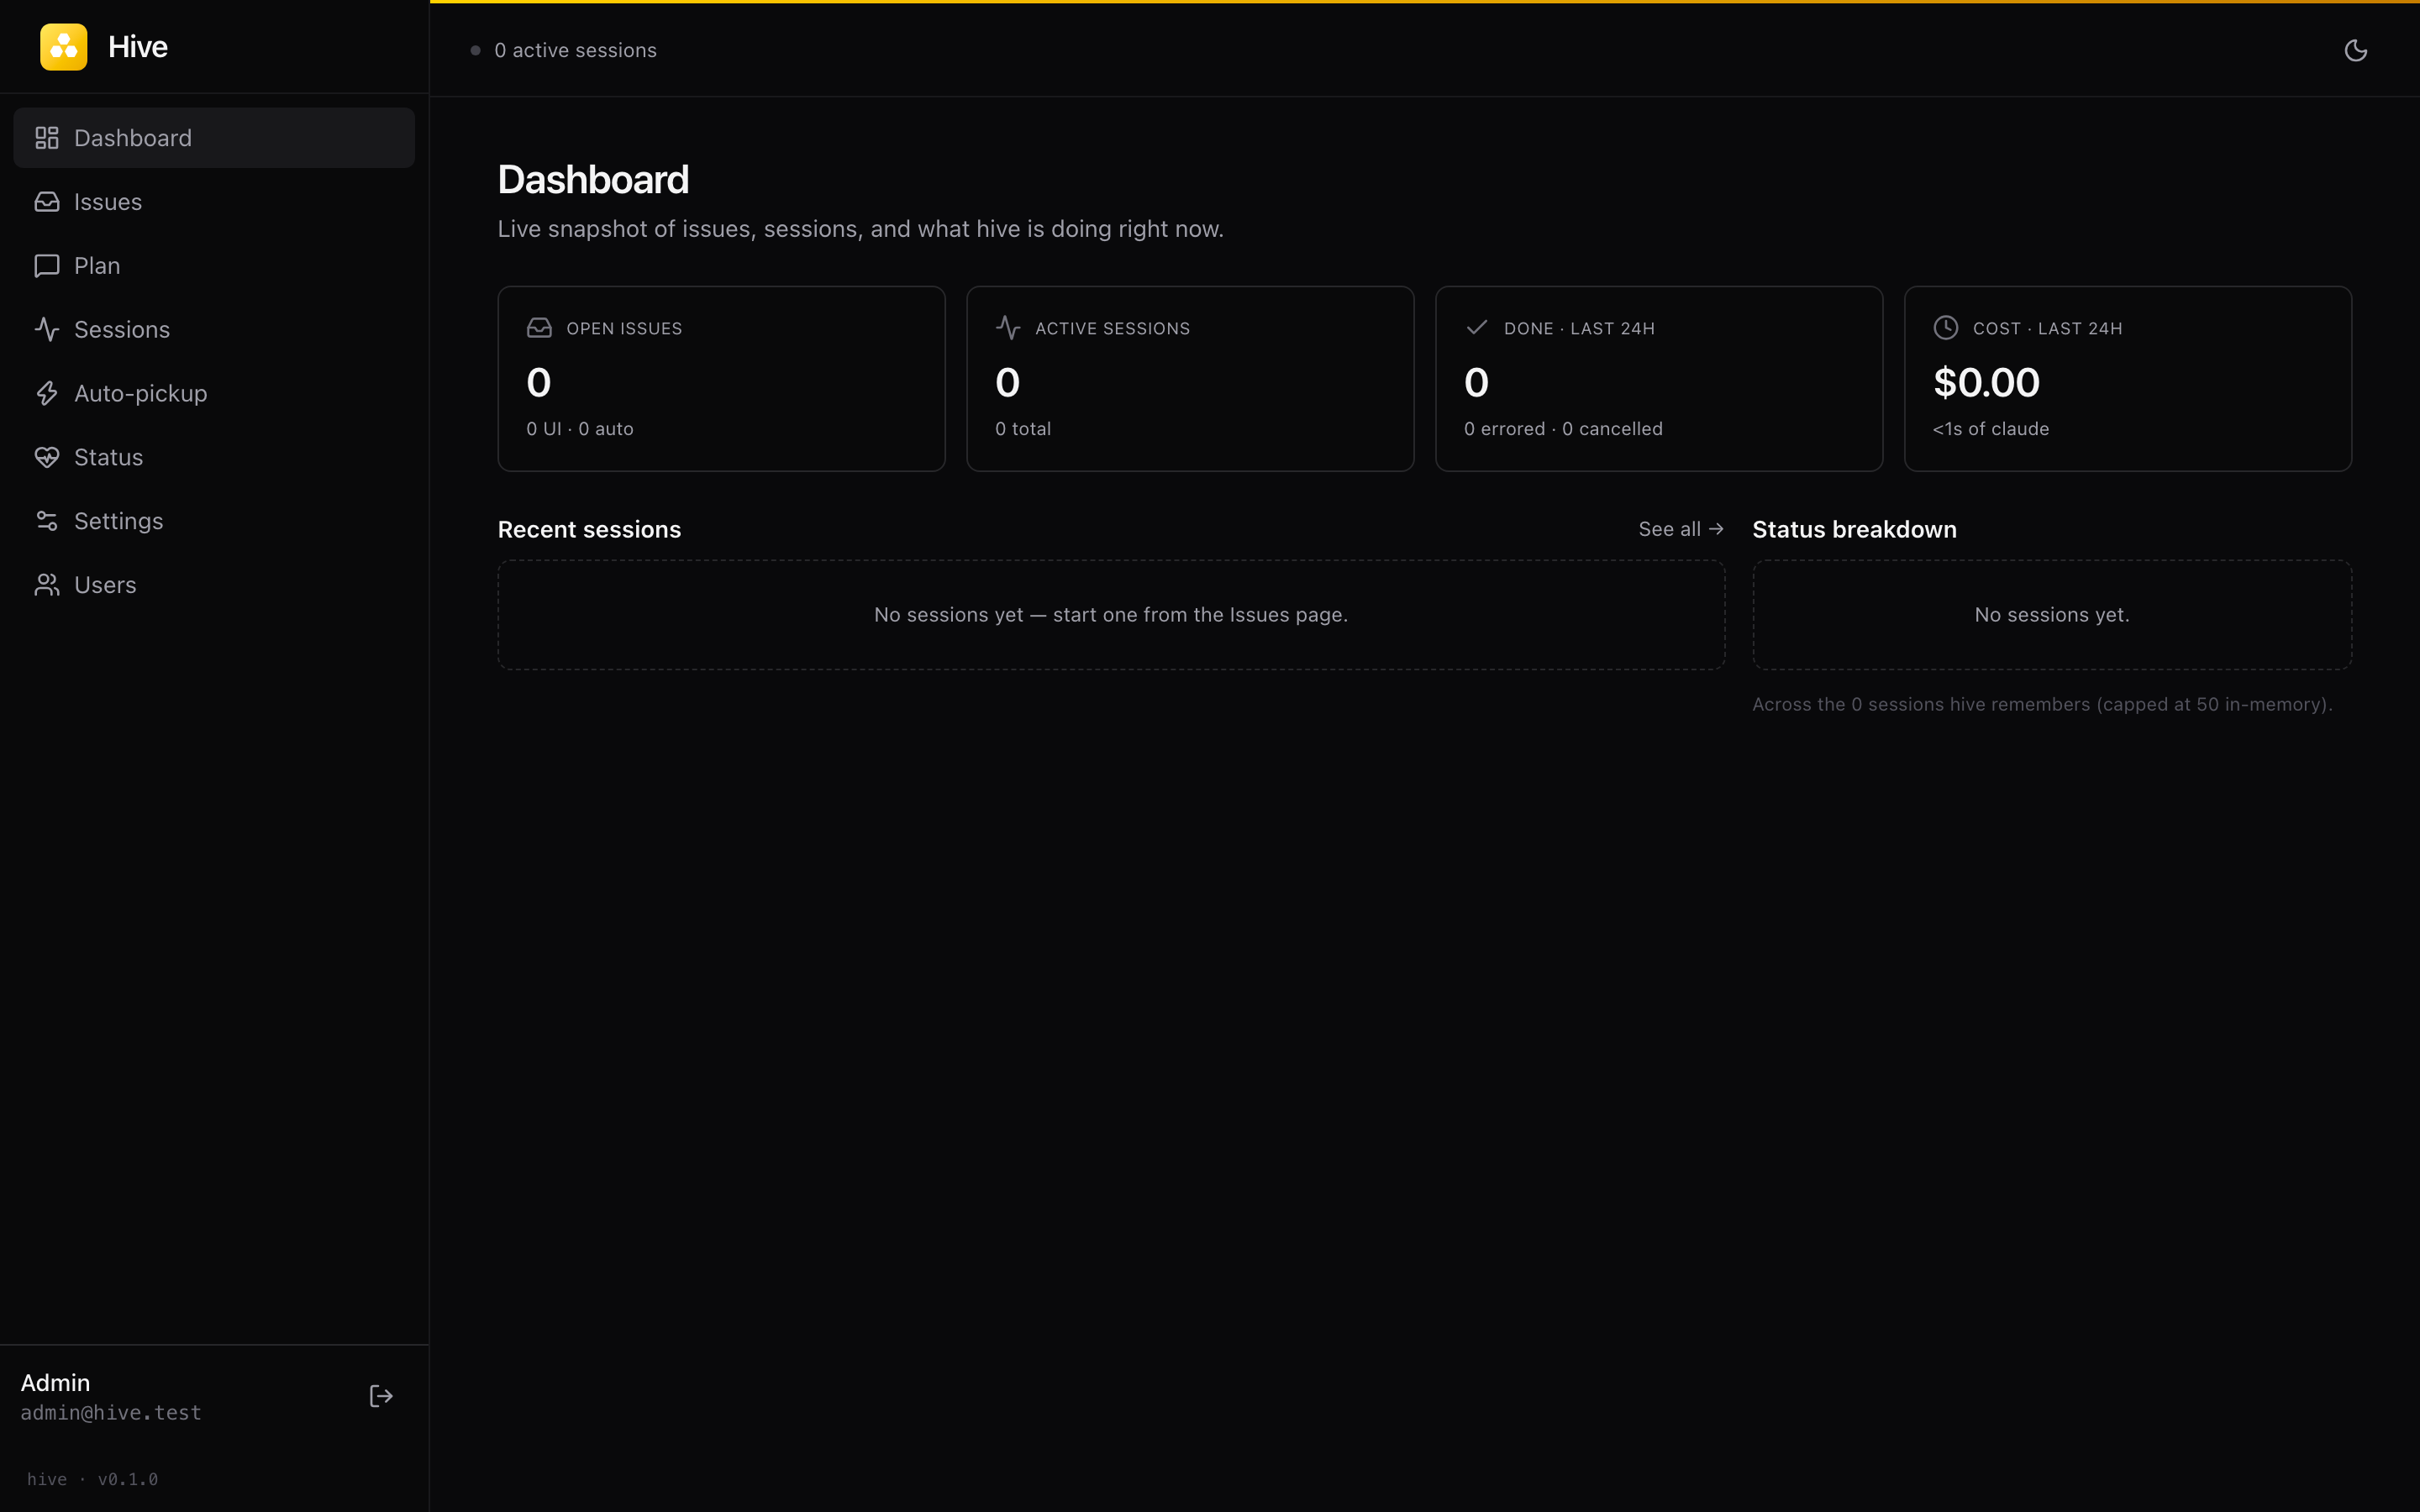Navigate to Sessions in sidebar
The width and height of the screenshot is (2420, 1512).
click(214, 330)
